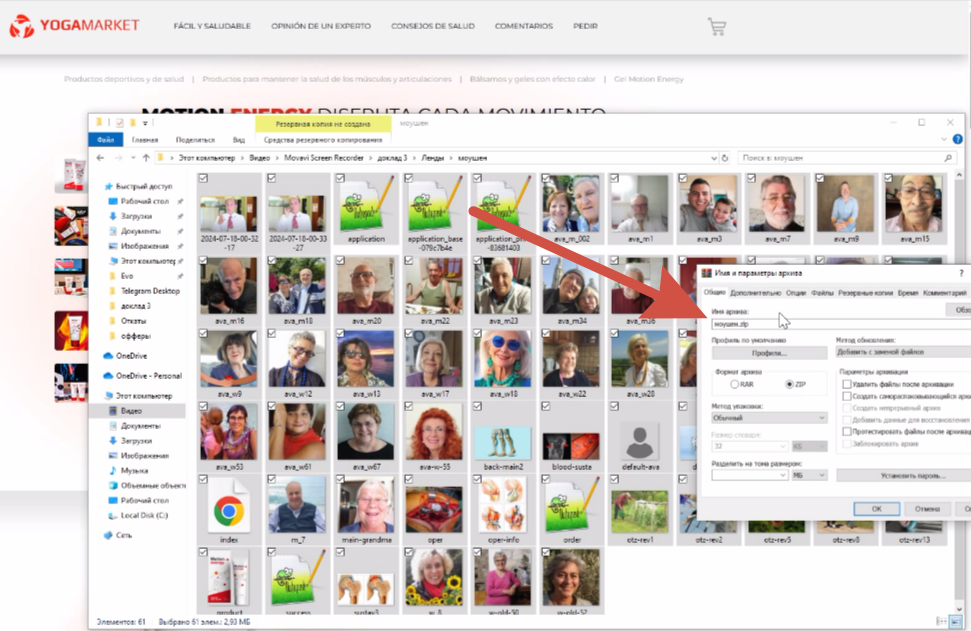Click the YogaMarket logo

tap(74, 26)
